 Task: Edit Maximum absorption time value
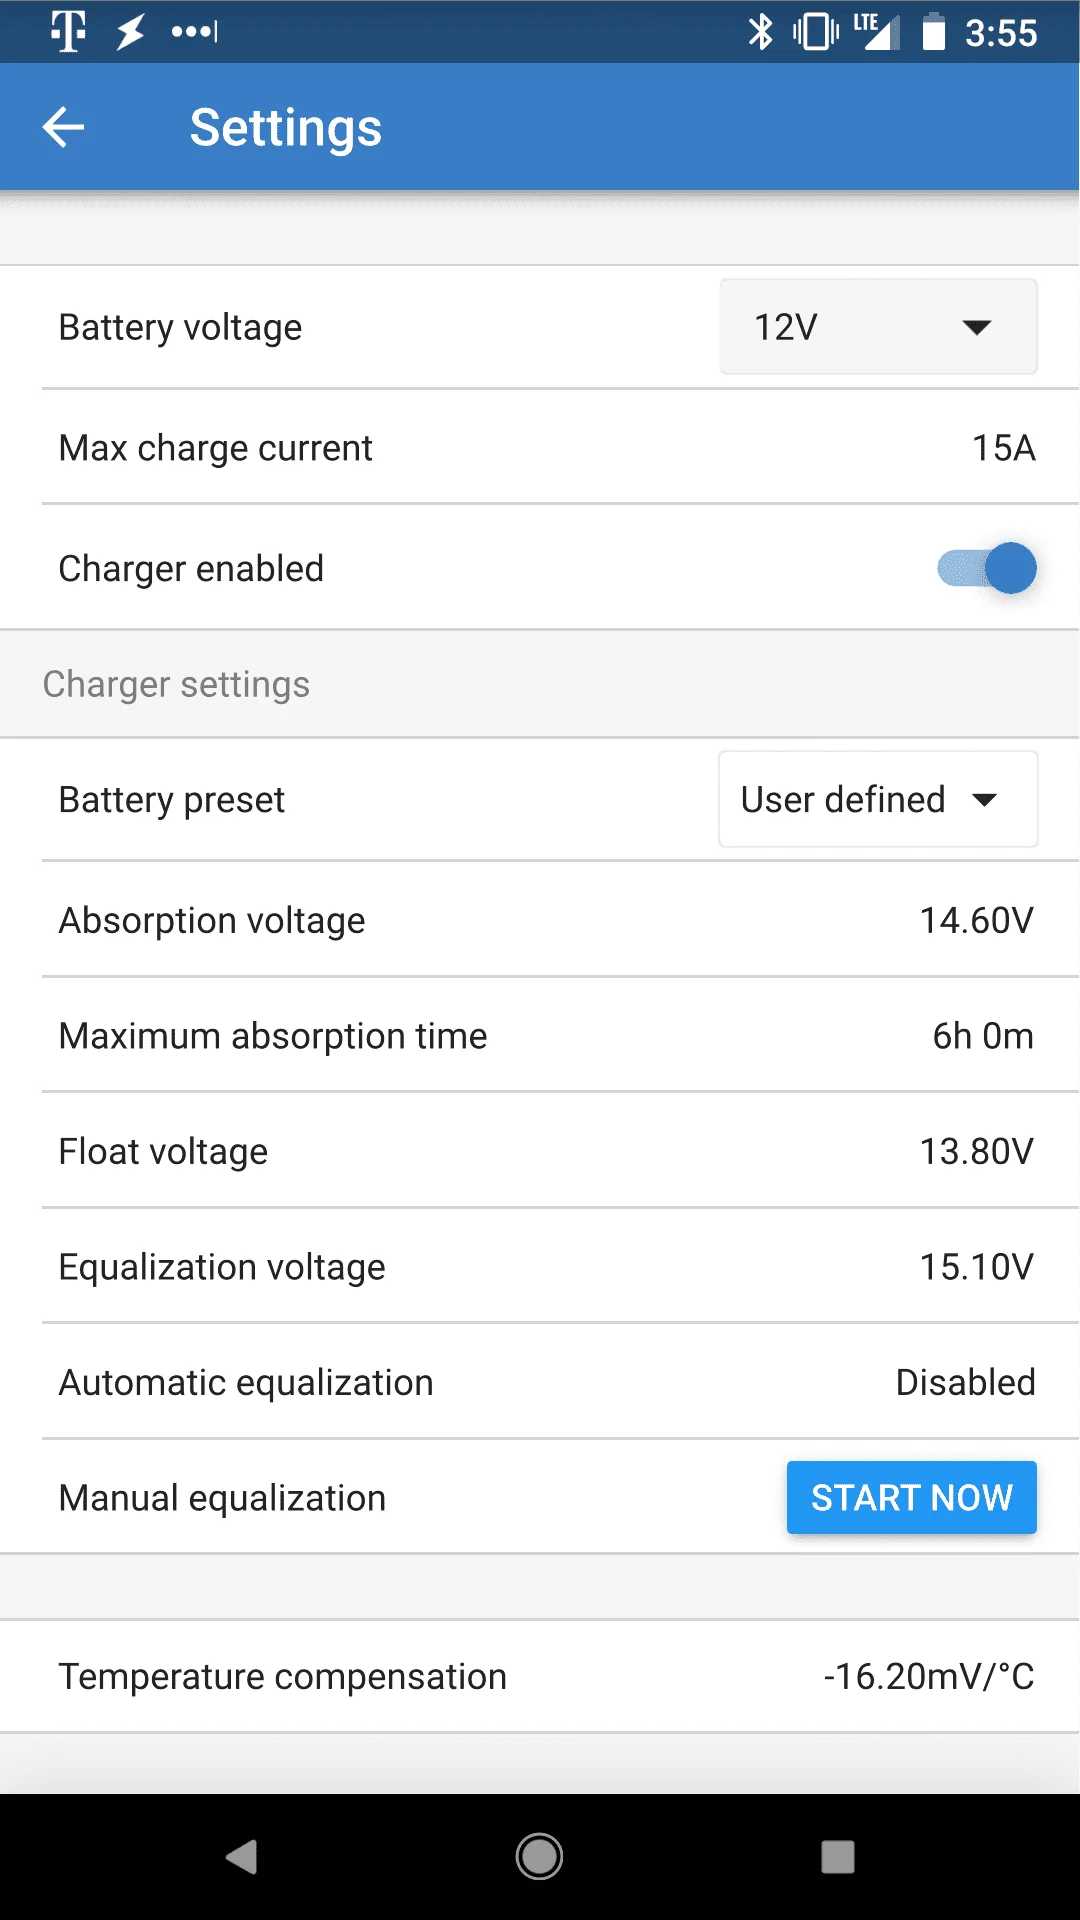pyautogui.click(x=540, y=1035)
